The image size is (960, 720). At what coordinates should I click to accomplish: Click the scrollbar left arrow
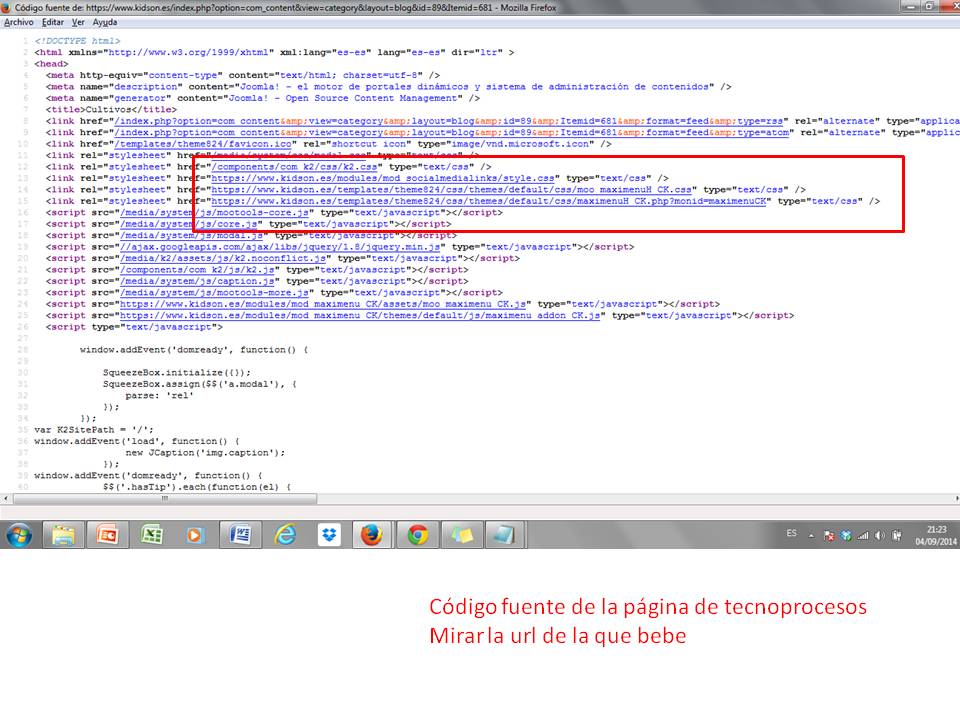tap(6, 499)
